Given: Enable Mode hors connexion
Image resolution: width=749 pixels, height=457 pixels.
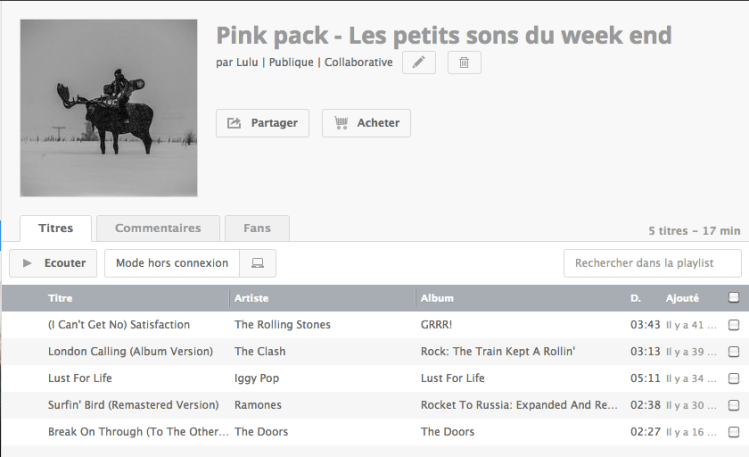Looking at the screenshot, I should pos(172,263).
